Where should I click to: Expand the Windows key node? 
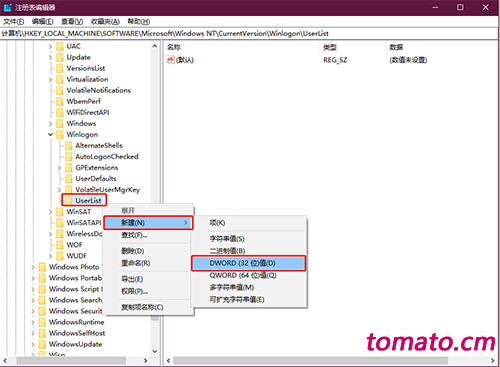pyautogui.click(x=50, y=124)
